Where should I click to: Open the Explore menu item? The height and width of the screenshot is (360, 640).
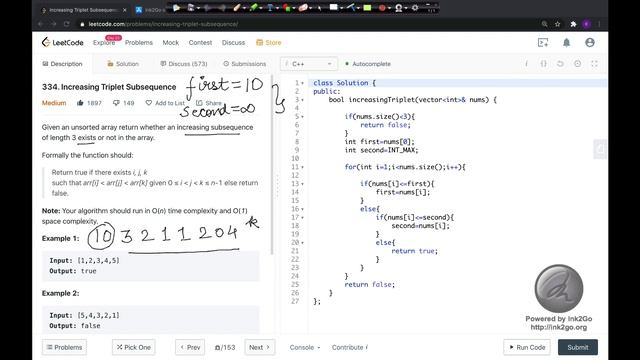coord(104,42)
